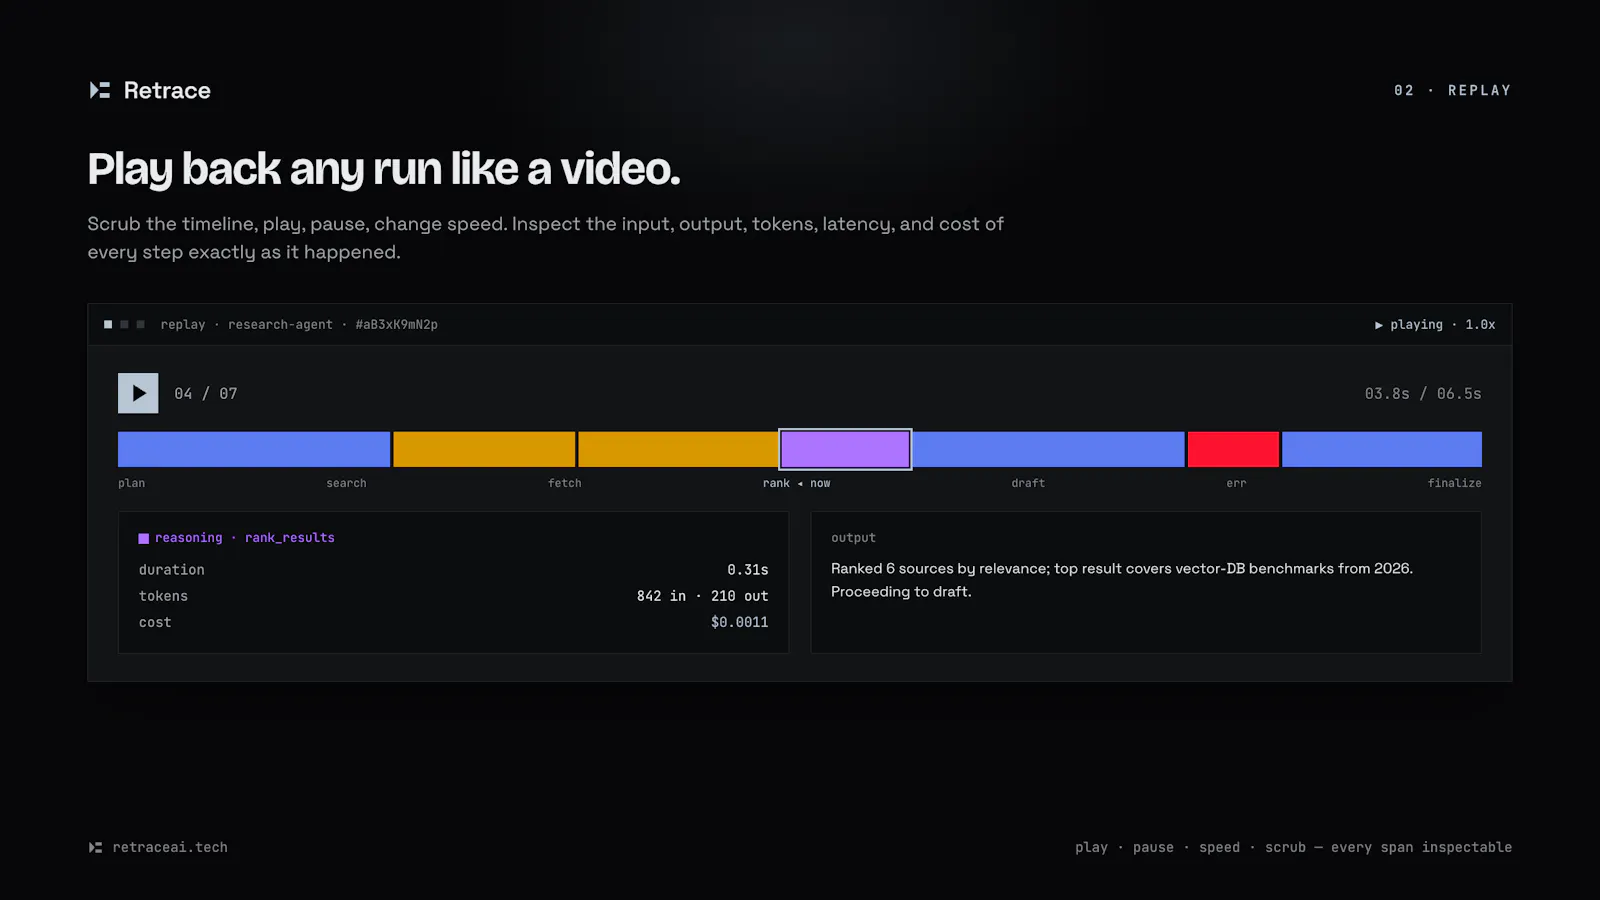Image resolution: width=1600 pixels, height=900 pixels.
Task: Click the 'rank_results' label
Action: point(290,538)
